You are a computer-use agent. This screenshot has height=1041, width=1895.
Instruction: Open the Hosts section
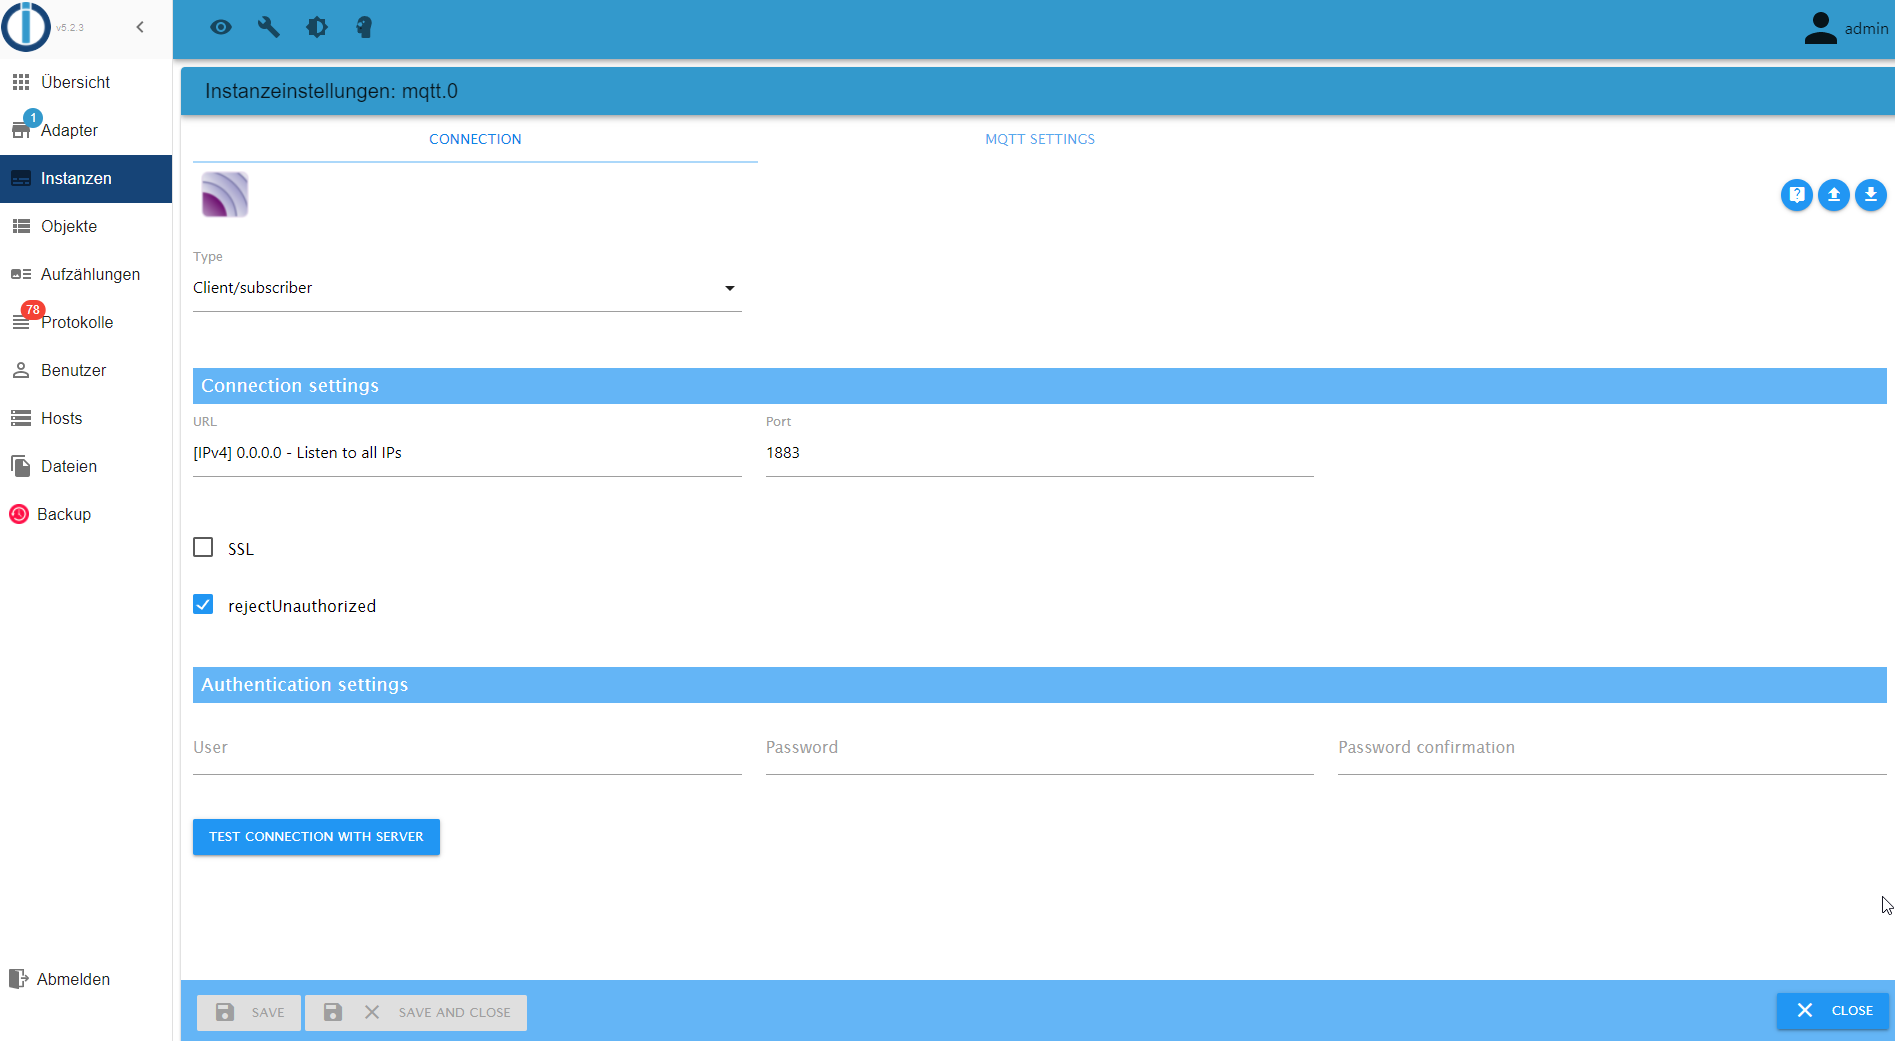[x=86, y=418]
